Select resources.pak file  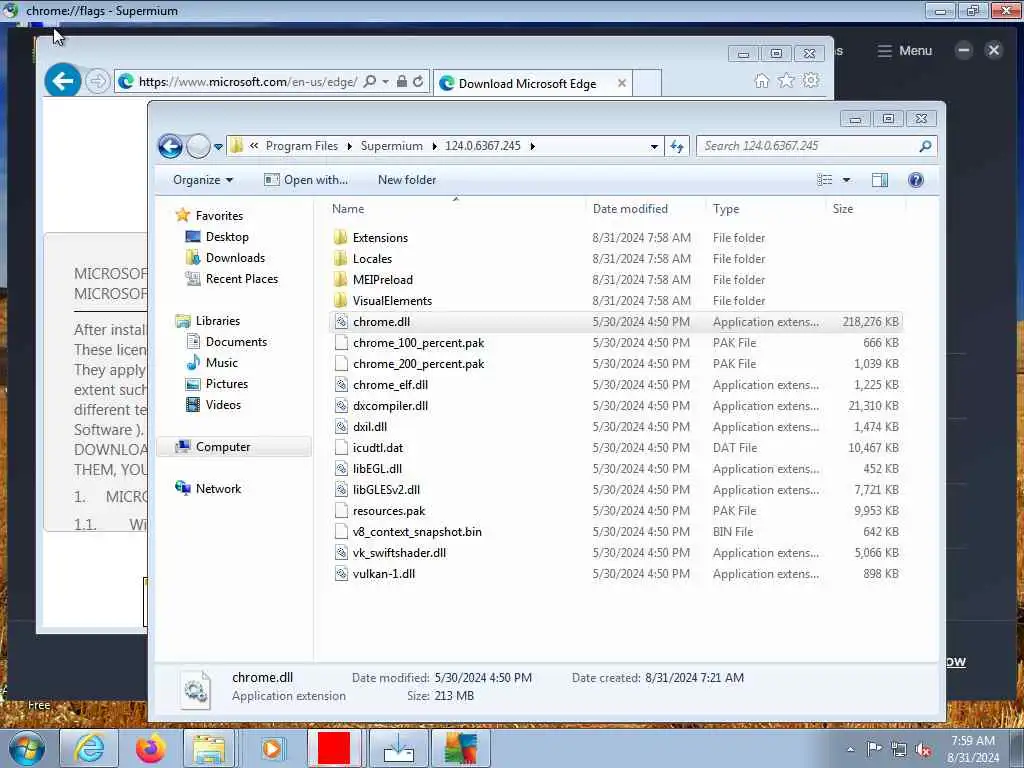point(389,511)
